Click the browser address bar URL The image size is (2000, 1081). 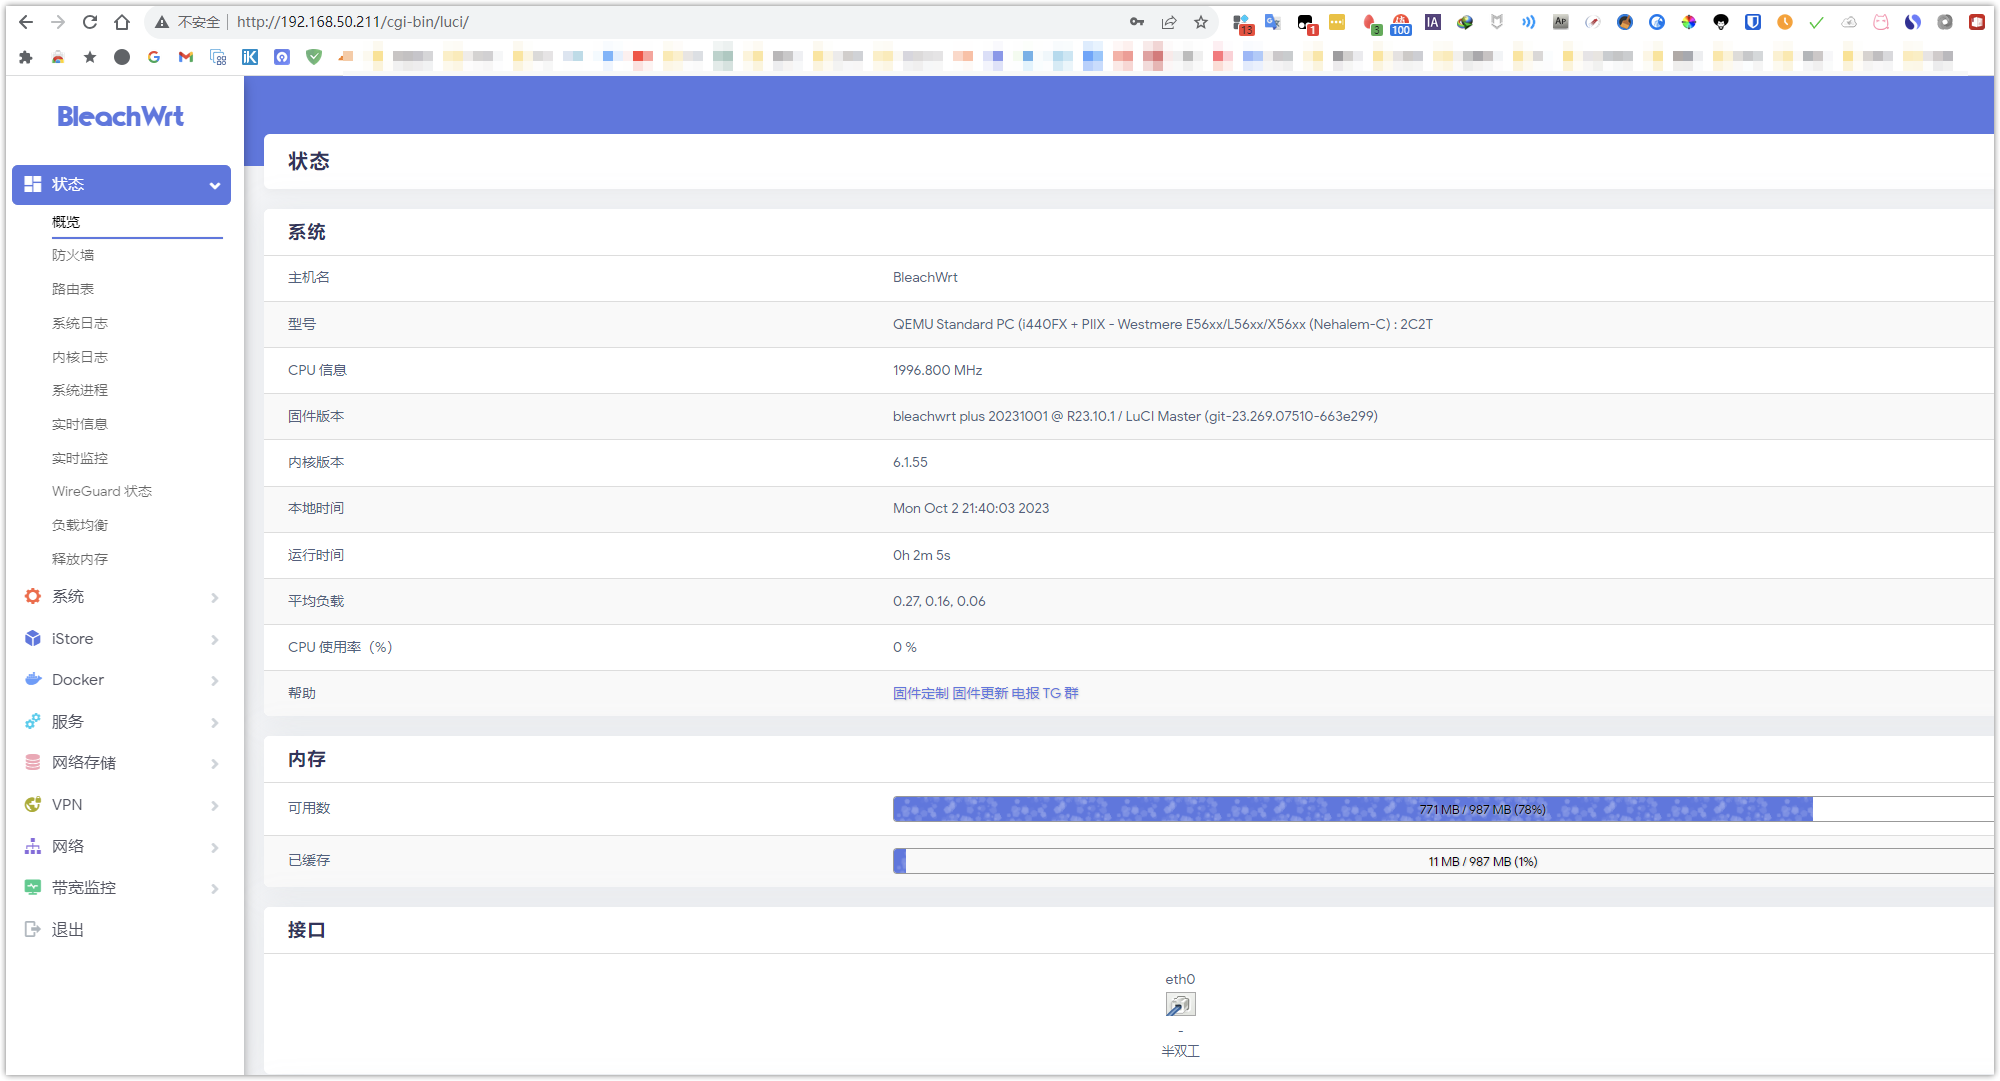tap(352, 22)
